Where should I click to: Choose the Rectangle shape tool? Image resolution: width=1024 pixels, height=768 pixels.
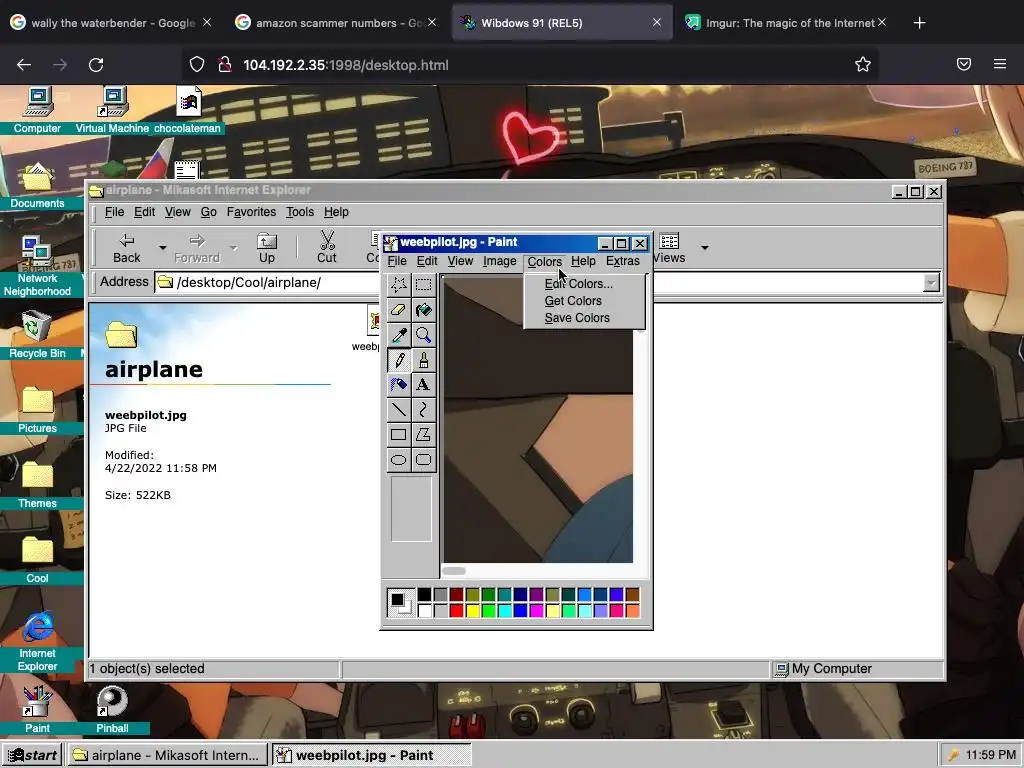398,434
